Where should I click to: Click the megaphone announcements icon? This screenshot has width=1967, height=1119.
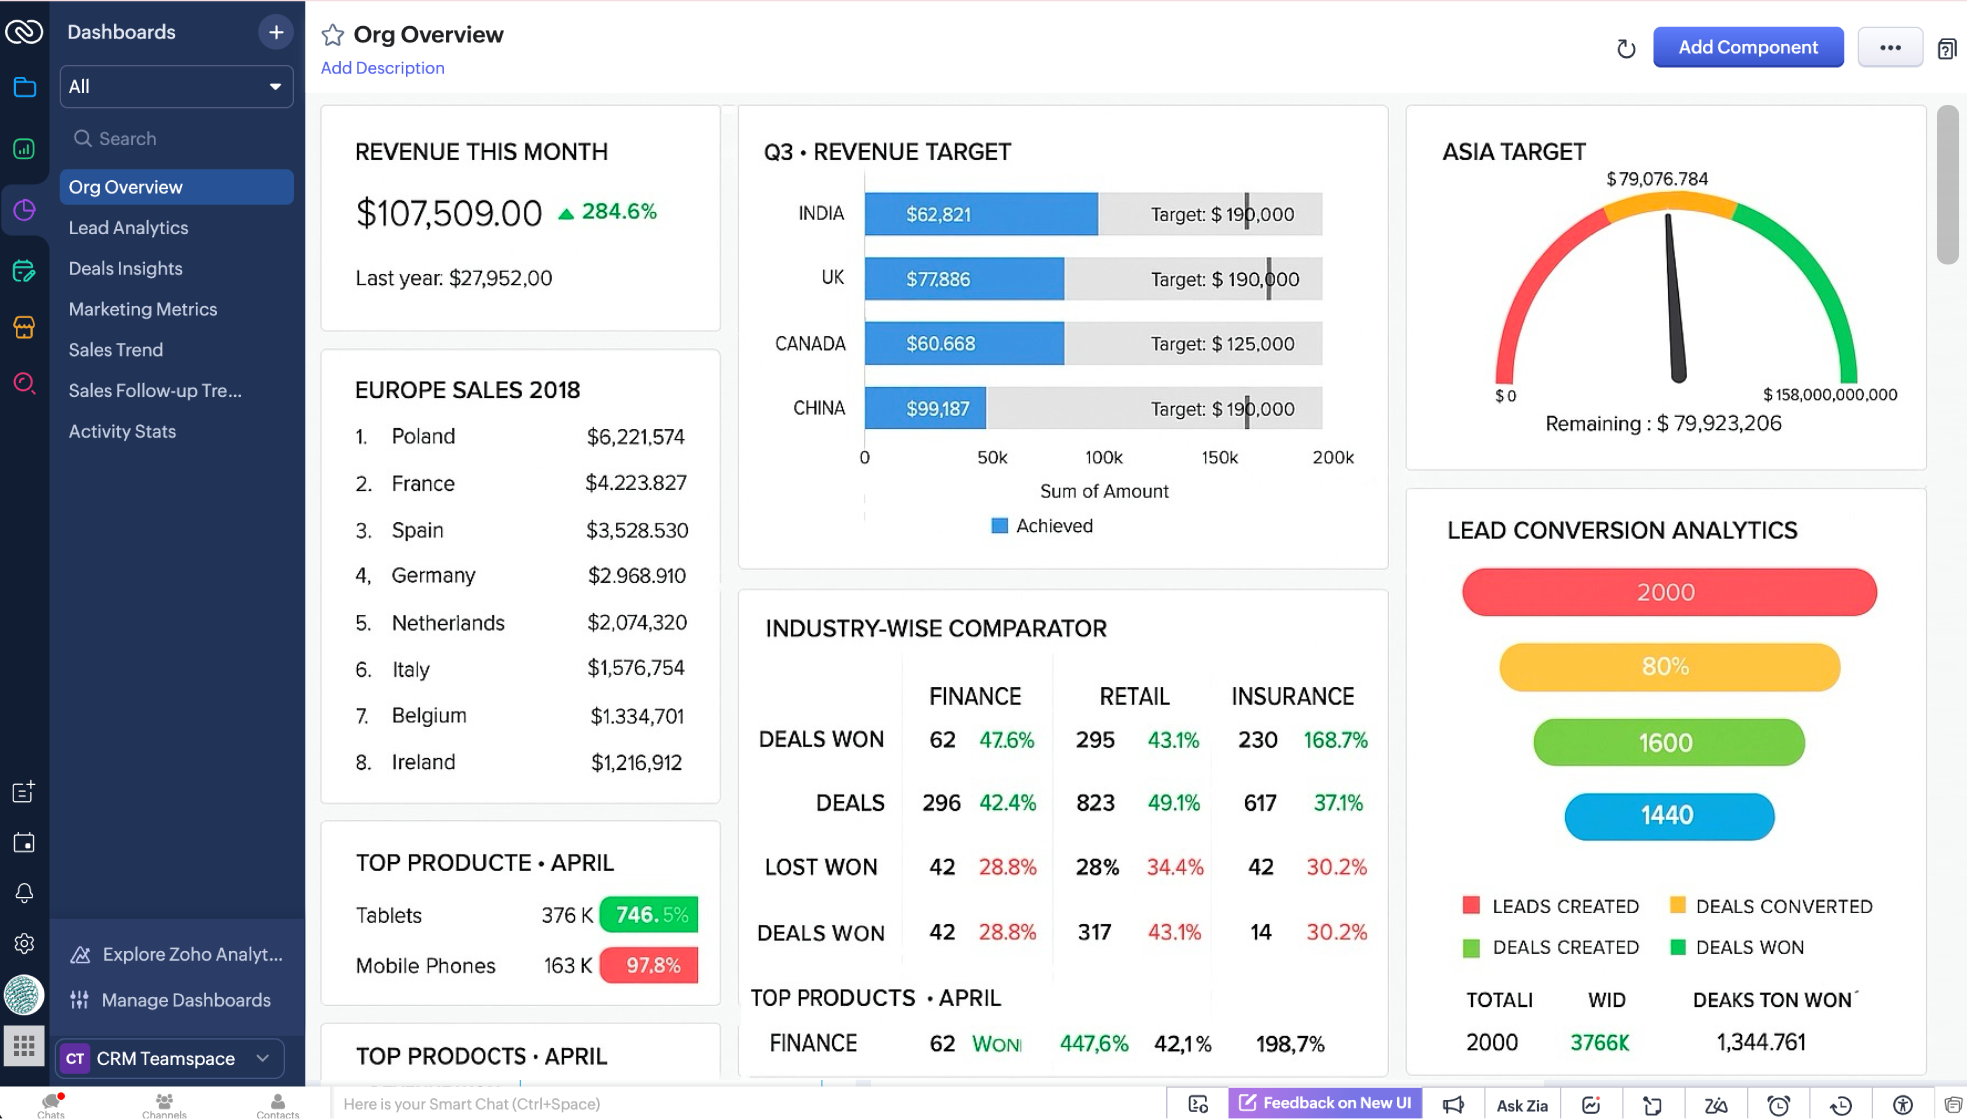click(x=1453, y=1104)
